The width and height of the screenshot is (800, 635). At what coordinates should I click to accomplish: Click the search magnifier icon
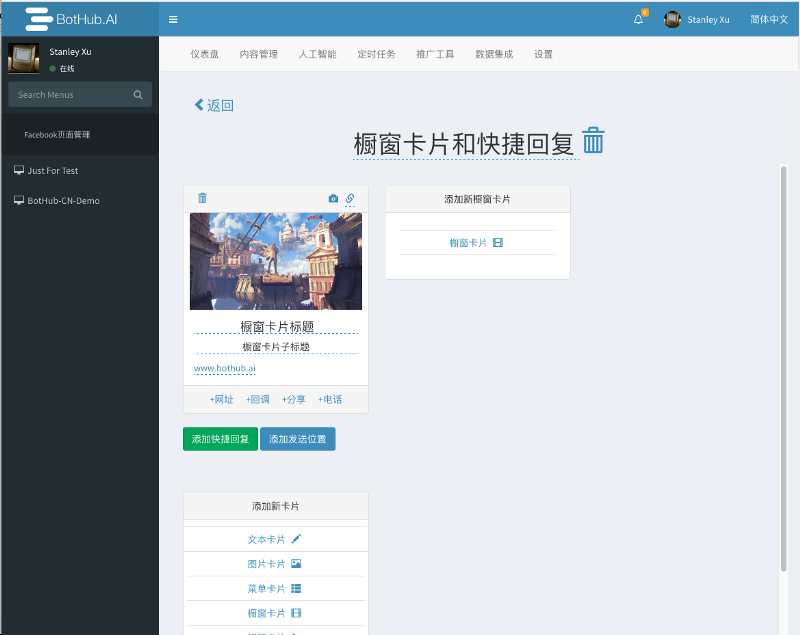click(138, 95)
